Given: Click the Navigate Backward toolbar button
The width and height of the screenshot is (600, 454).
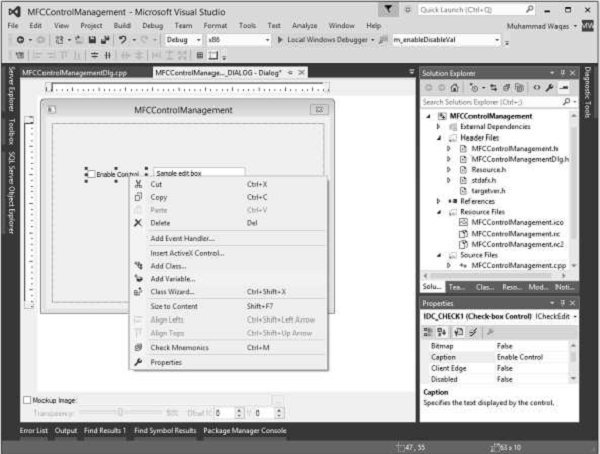Looking at the screenshot, I should tap(20, 40).
